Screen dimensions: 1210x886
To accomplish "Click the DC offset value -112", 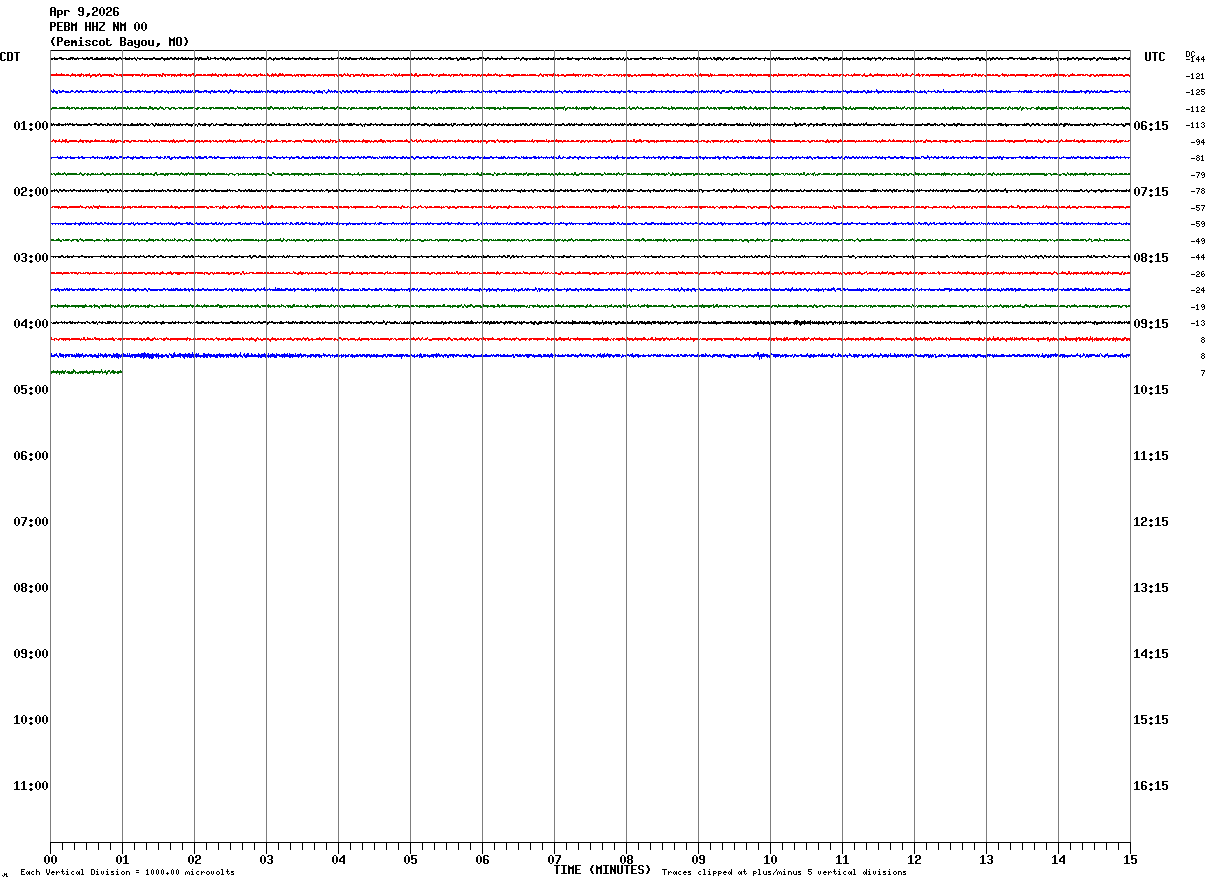I will [1195, 109].
